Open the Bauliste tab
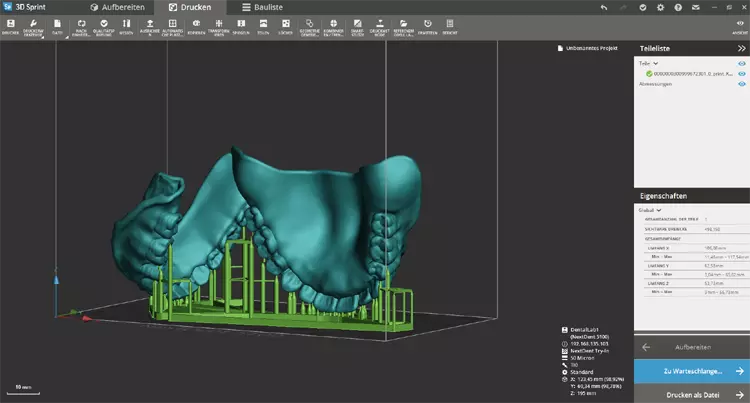The image size is (750, 403). tap(262, 7)
